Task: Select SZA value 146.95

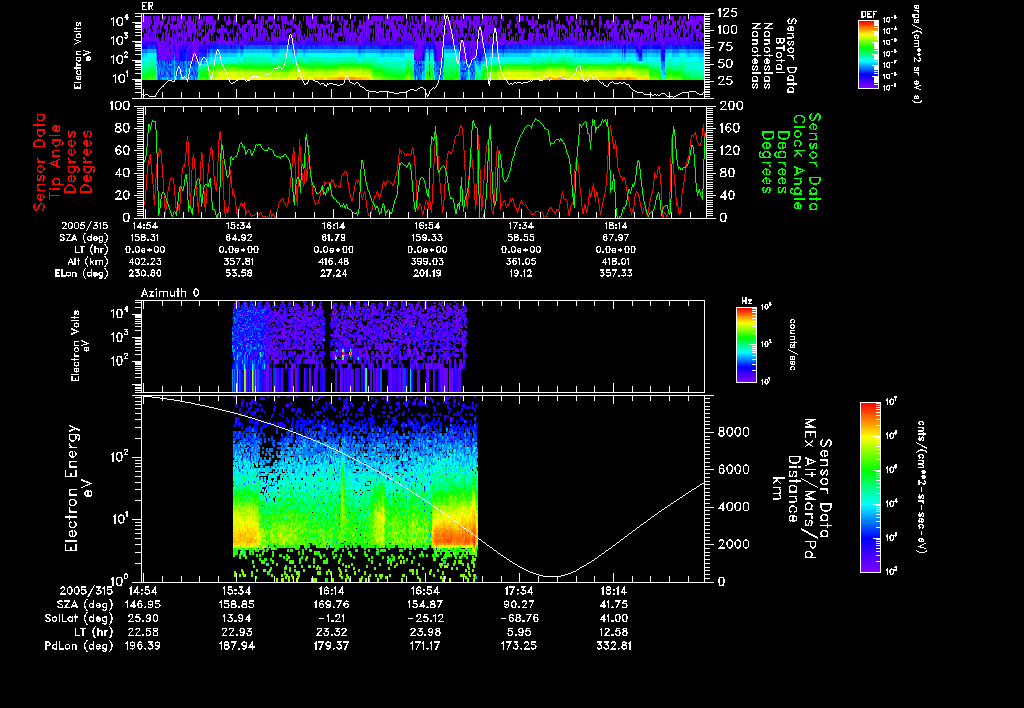Action: click(142, 605)
